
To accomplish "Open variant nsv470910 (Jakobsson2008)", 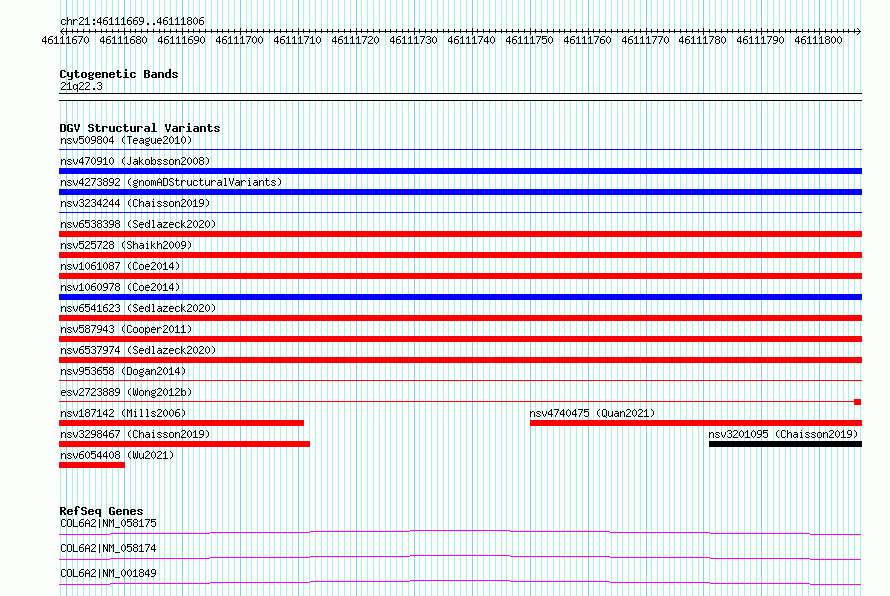I will 135,161.
